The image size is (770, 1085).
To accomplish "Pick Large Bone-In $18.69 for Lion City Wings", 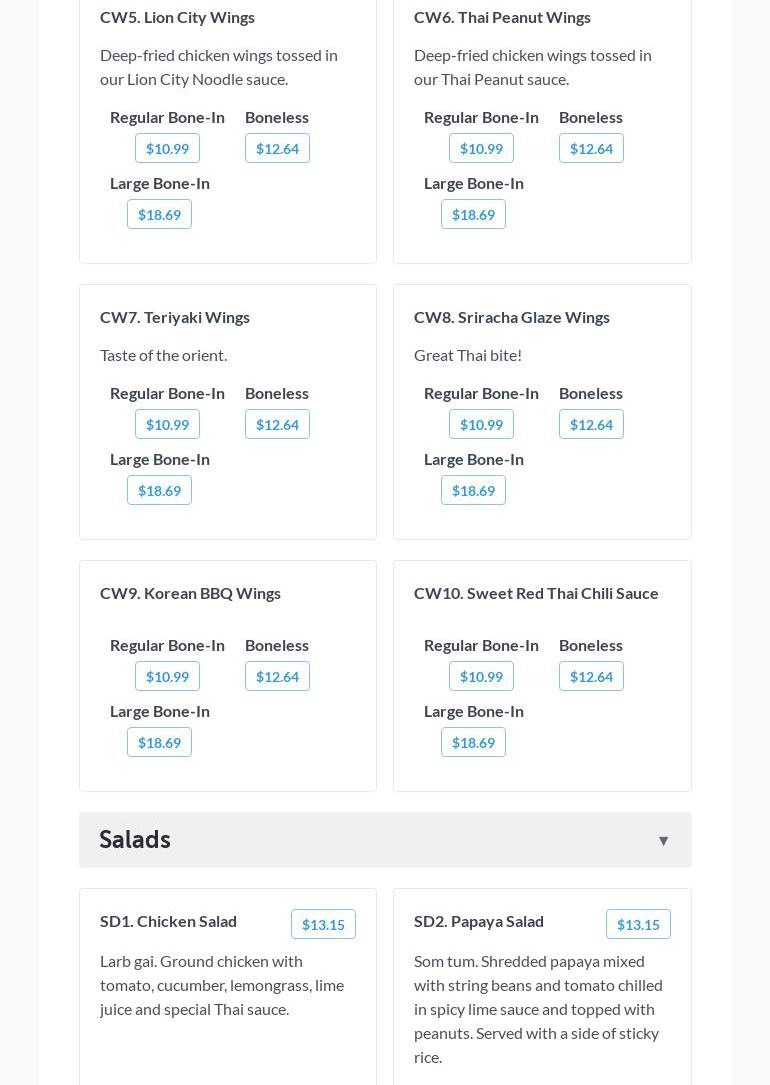I will pyautogui.click(x=159, y=215).
